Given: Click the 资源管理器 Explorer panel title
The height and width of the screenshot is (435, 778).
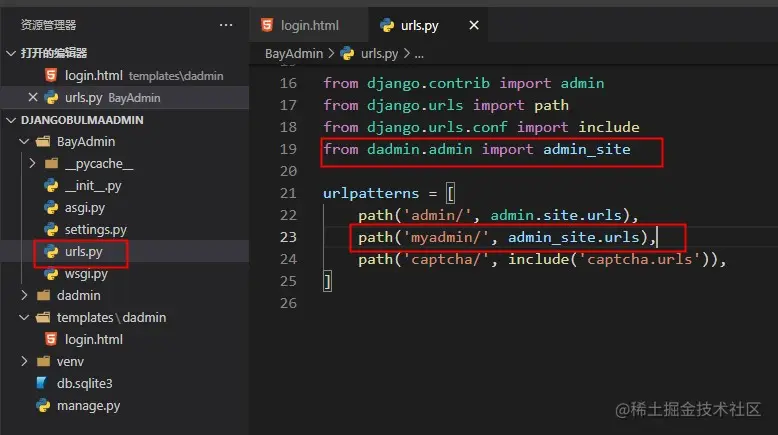Looking at the screenshot, I should [x=48, y=25].
